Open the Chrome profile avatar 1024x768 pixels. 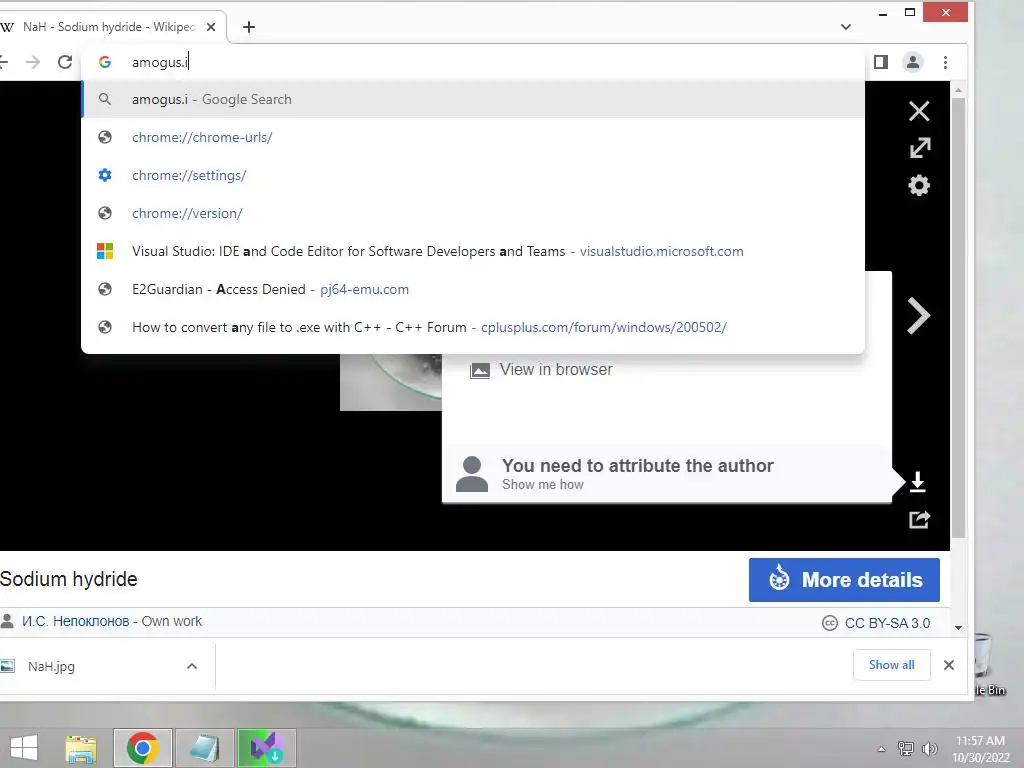click(913, 62)
